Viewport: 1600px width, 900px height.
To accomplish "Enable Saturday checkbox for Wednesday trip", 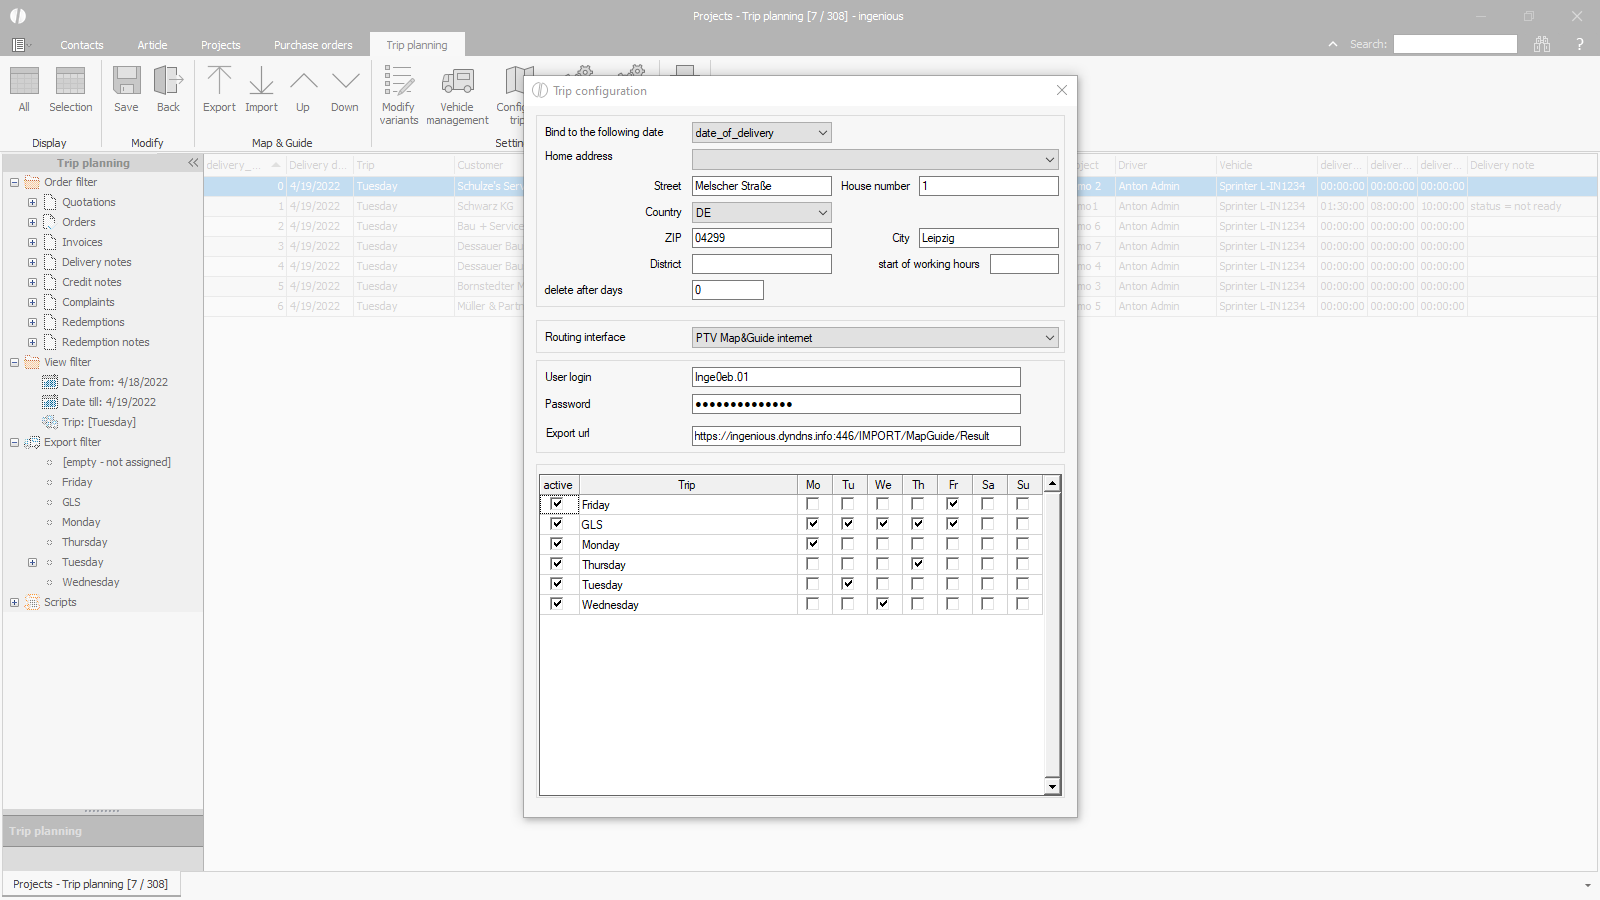I will tap(987, 604).
